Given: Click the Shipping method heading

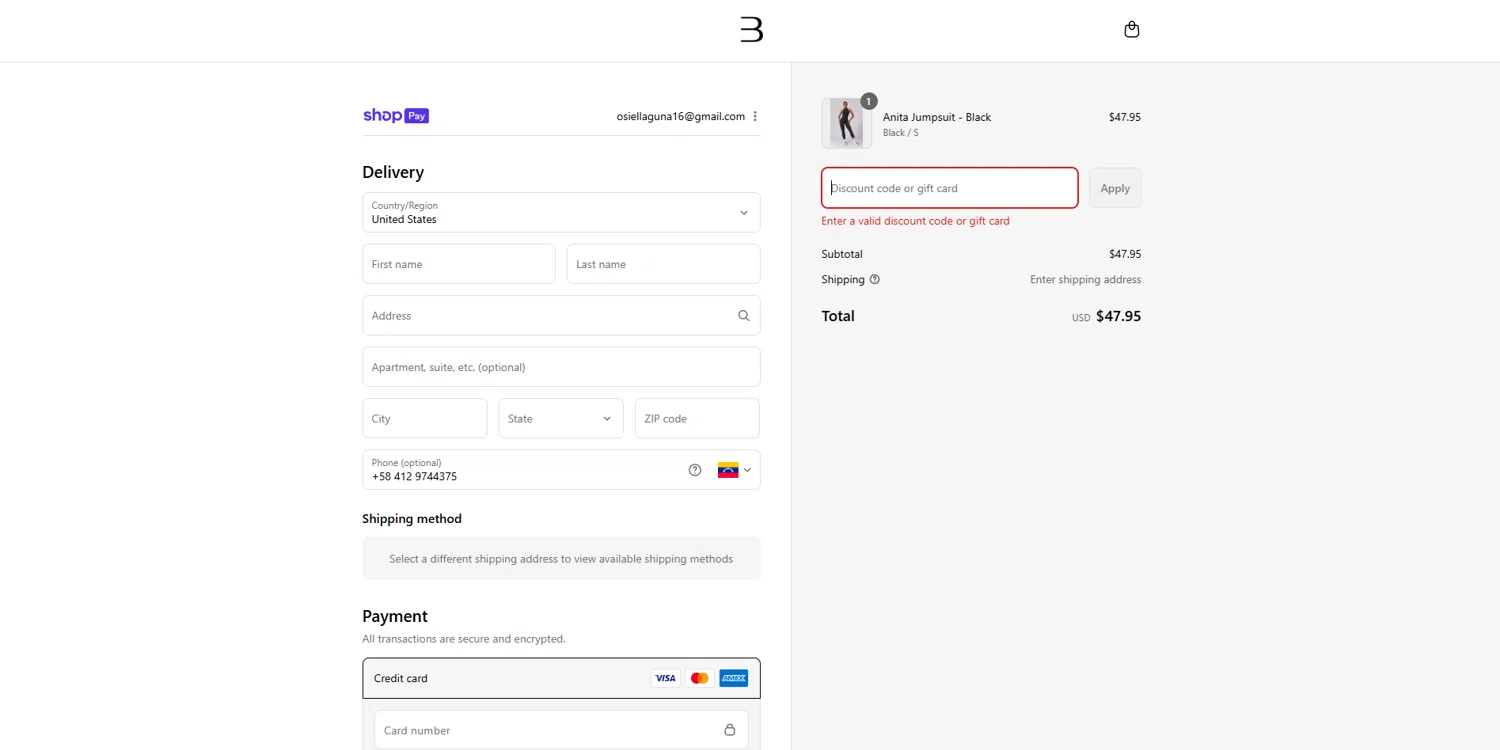Looking at the screenshot, I should coord(412,519).
